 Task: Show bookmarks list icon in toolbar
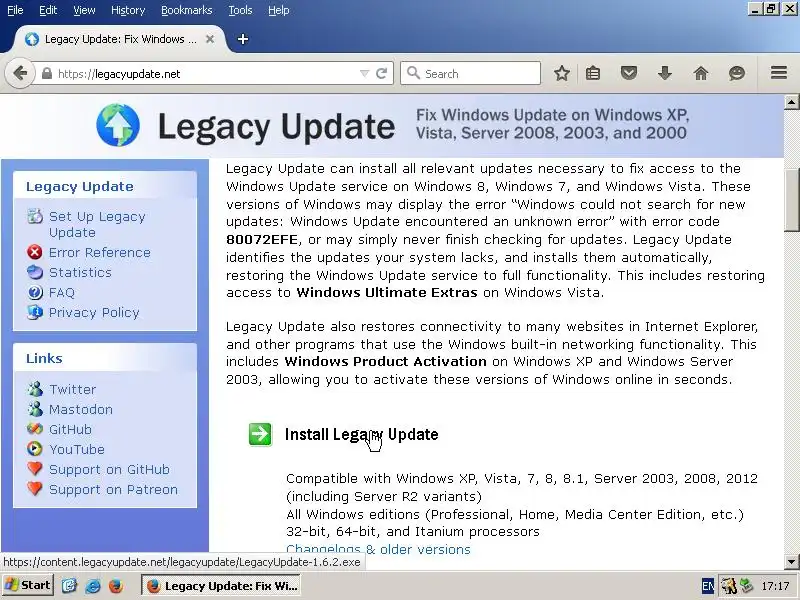coord(593,73)
